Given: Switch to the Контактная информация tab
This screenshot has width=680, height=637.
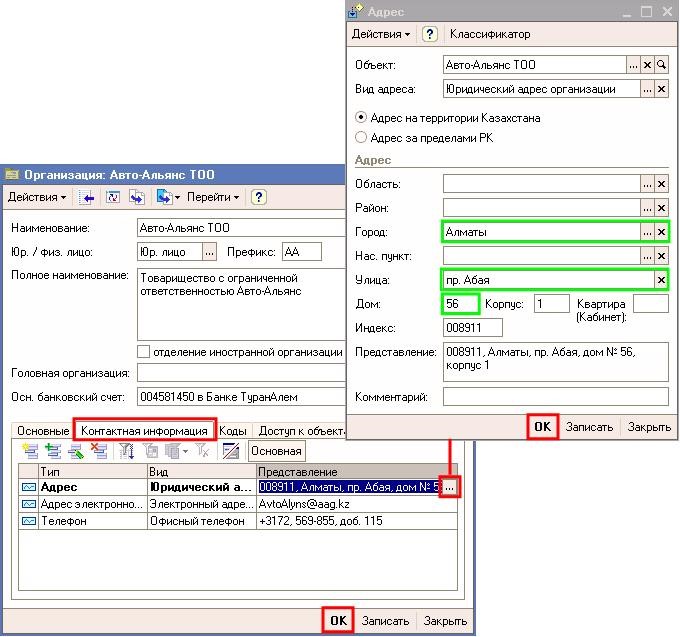Looking at the screenshot, I should click(x=144, y=431).
